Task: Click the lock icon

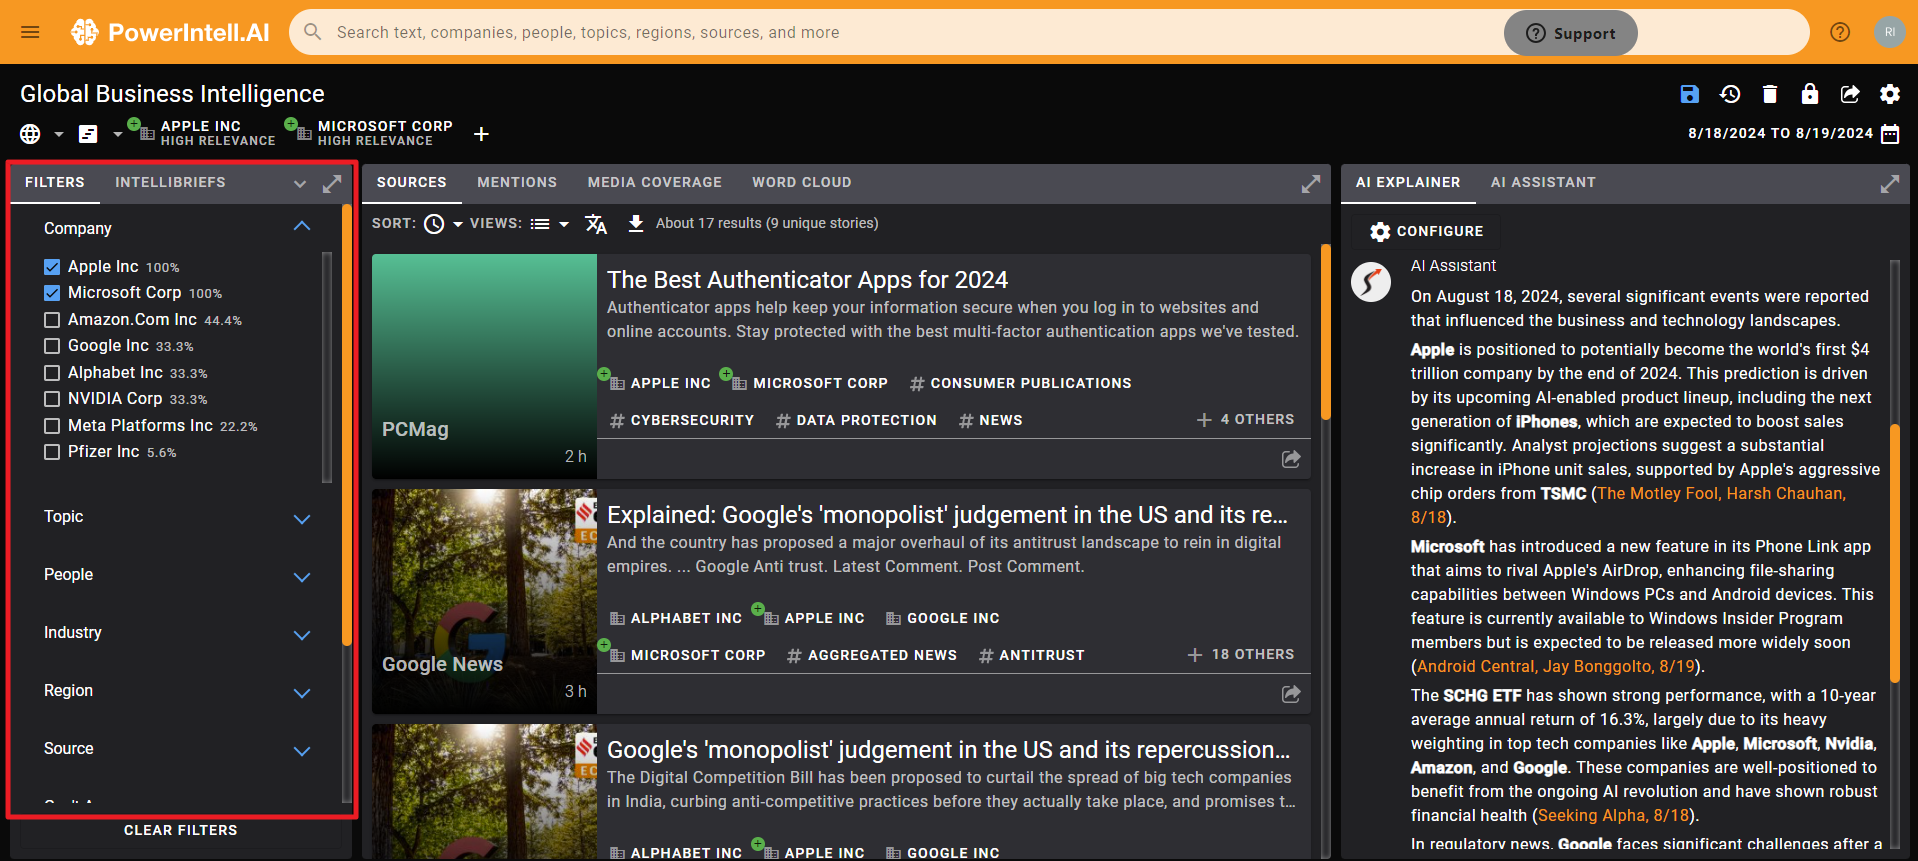Action: pos(1810,94)
